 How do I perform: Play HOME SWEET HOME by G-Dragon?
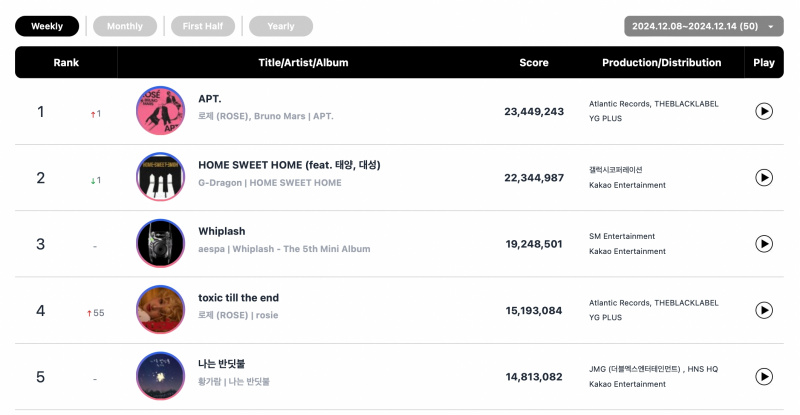[763, 178]
